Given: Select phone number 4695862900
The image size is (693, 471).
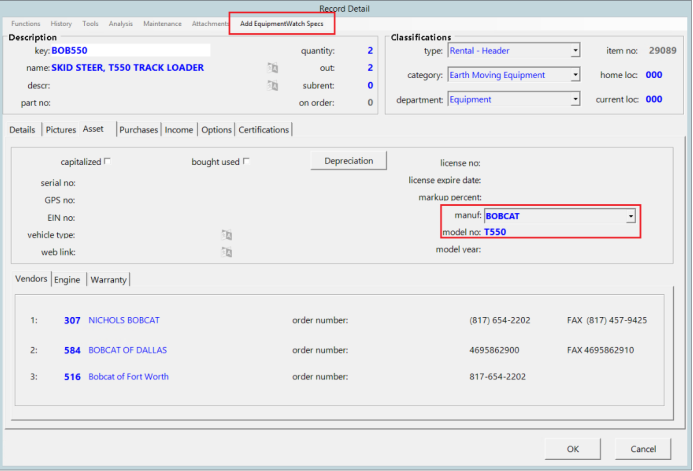Looking at the screenshot, I should tap(494, 350).
